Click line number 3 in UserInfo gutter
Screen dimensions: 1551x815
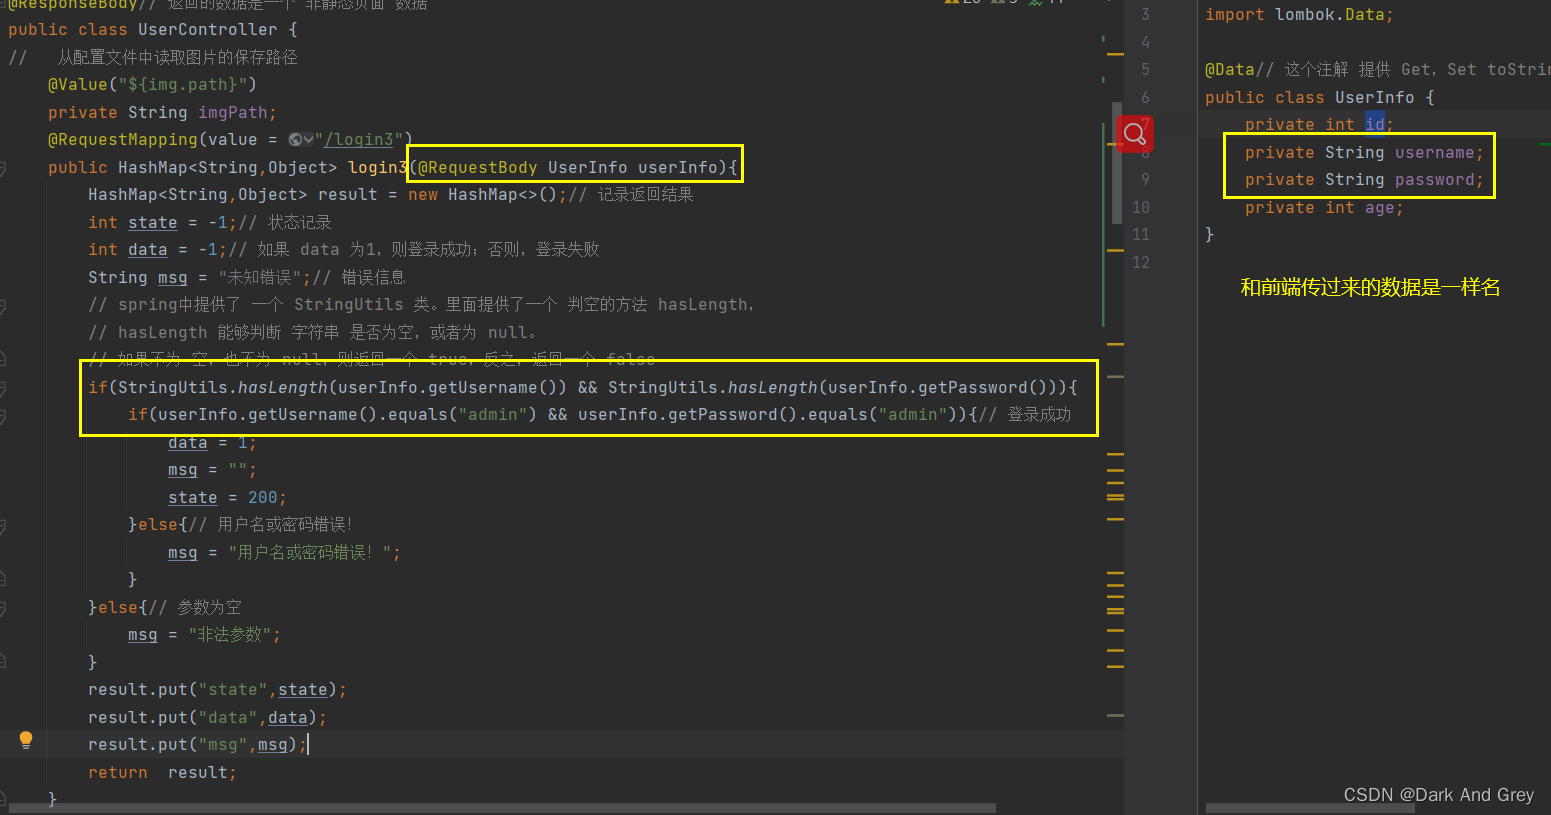click(x=1145, y=15)
